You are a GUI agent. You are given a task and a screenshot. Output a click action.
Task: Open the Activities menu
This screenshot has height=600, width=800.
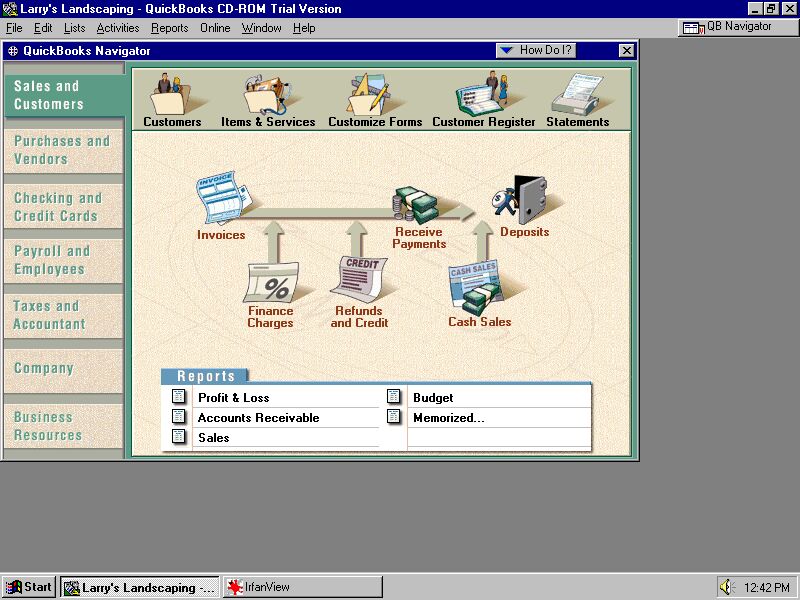click(x=118, y=28)
